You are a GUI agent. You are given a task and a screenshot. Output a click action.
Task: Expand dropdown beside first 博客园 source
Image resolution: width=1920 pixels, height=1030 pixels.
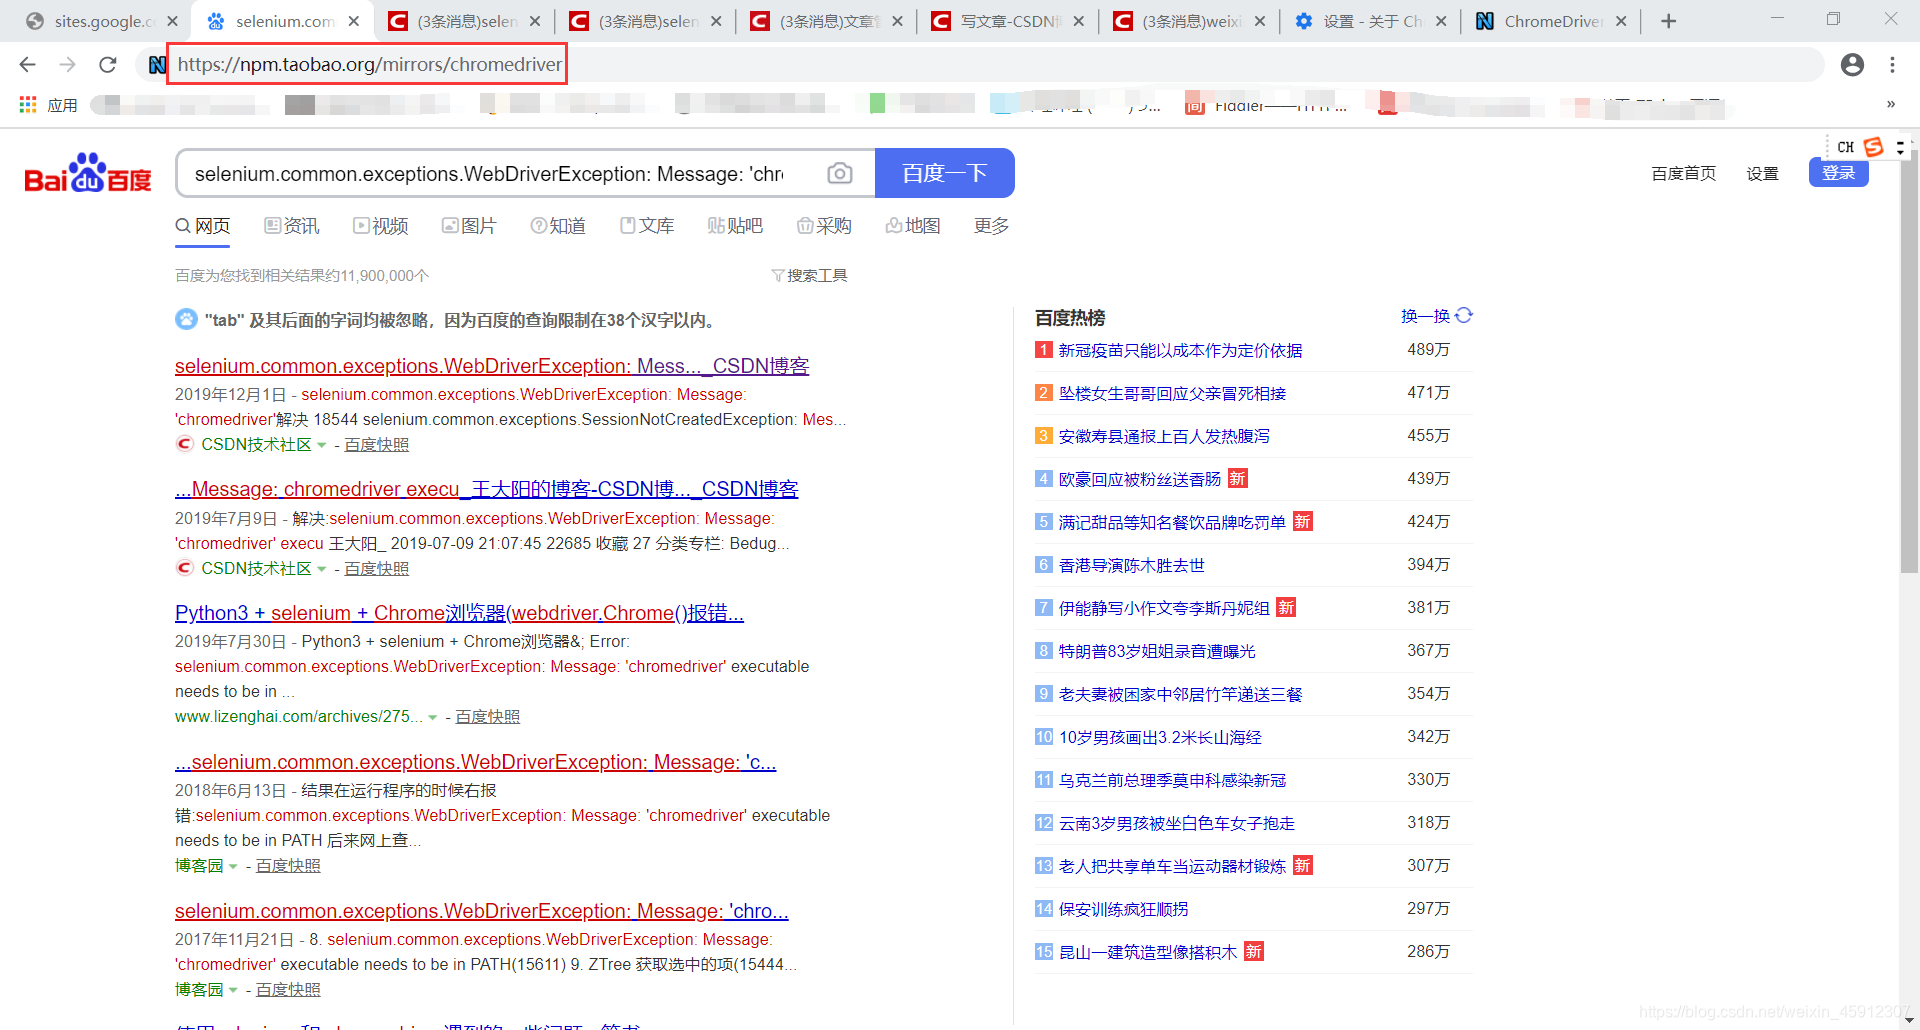233,866
